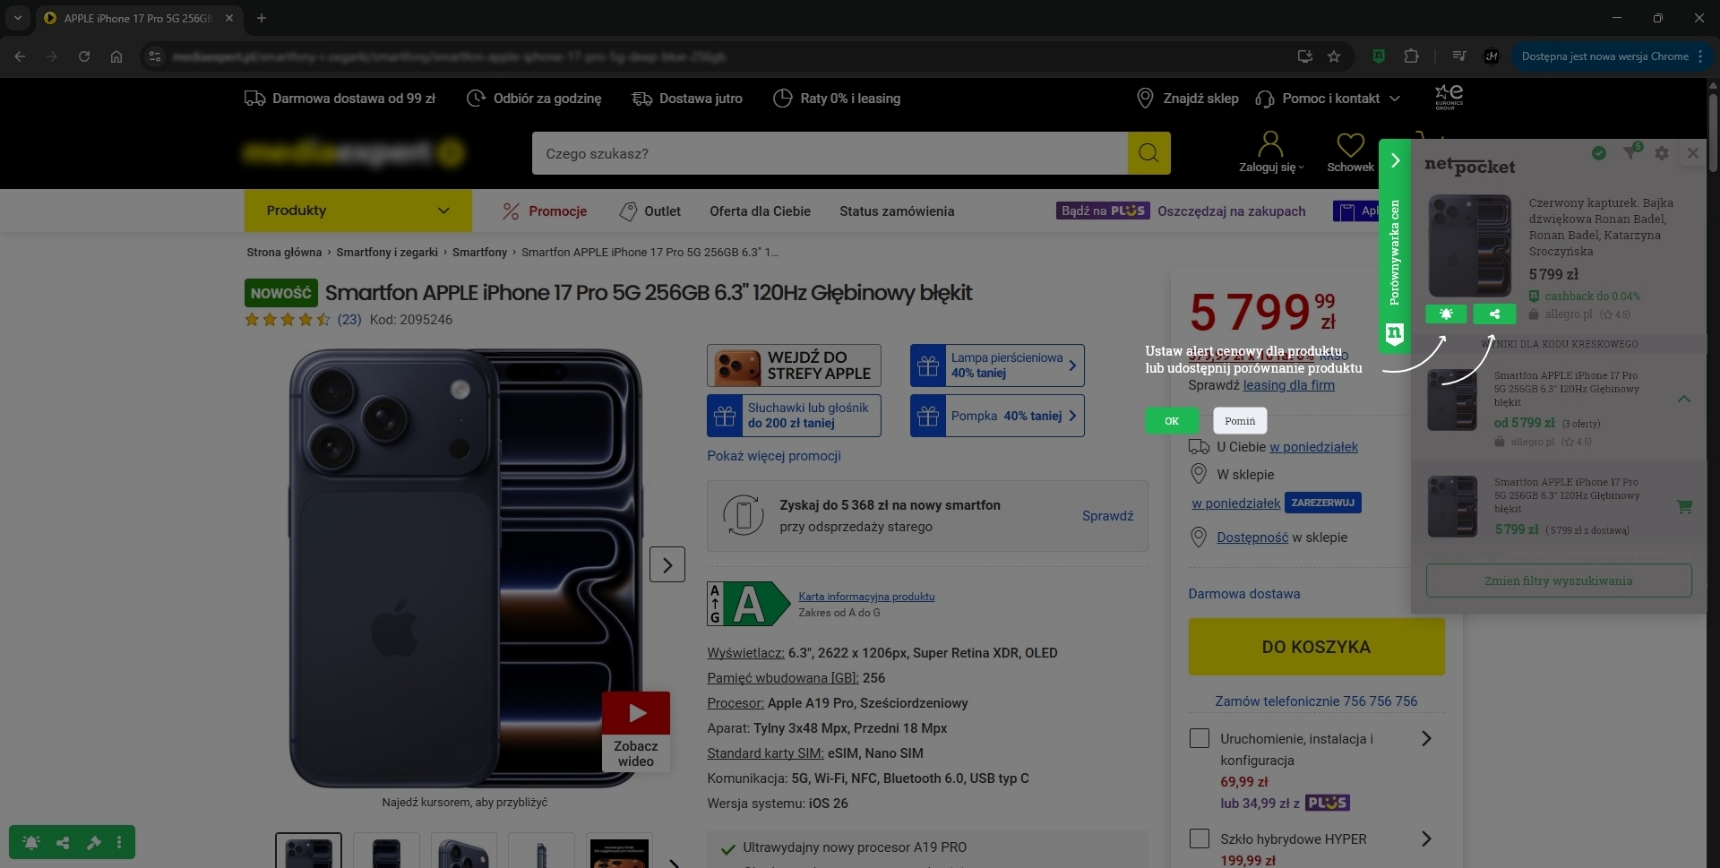Tick the Szkło hybrydowe HYPER checkbox

(1199, 838)
